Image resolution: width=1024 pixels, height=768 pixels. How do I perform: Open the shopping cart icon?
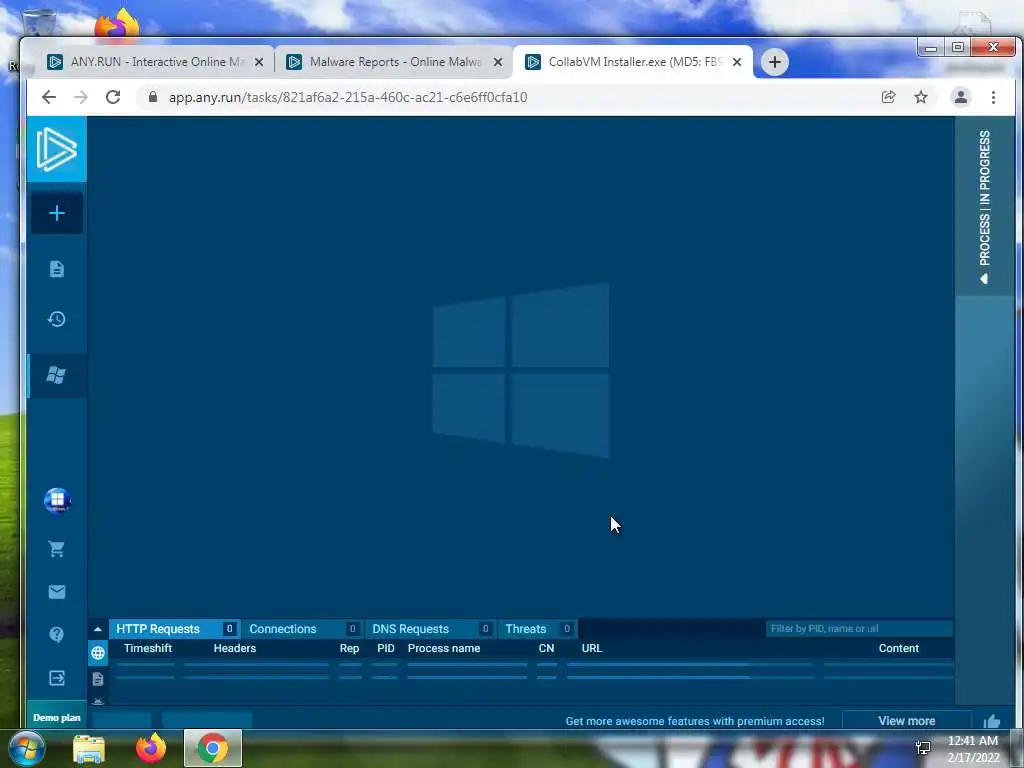point(57,549)
